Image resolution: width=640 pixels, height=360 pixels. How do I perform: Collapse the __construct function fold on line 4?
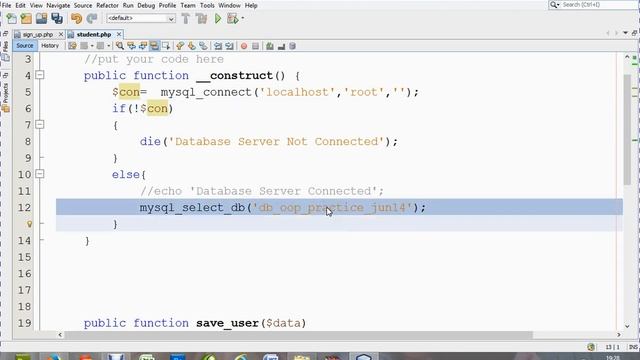click(40, 75)
